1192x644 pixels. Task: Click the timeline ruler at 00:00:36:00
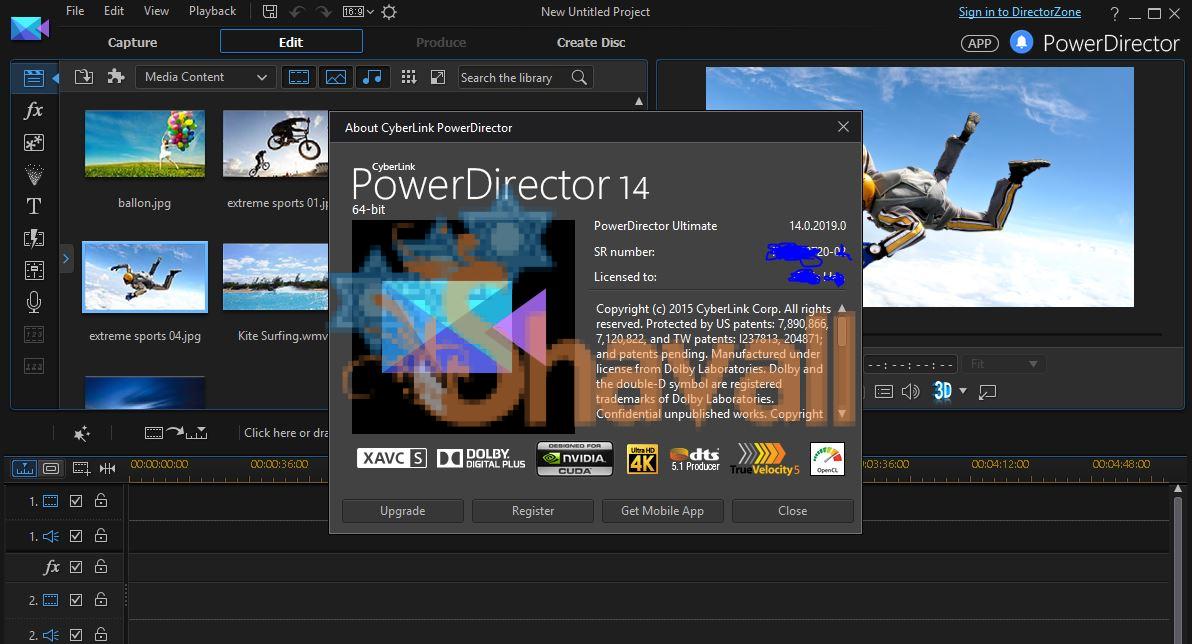279,465
